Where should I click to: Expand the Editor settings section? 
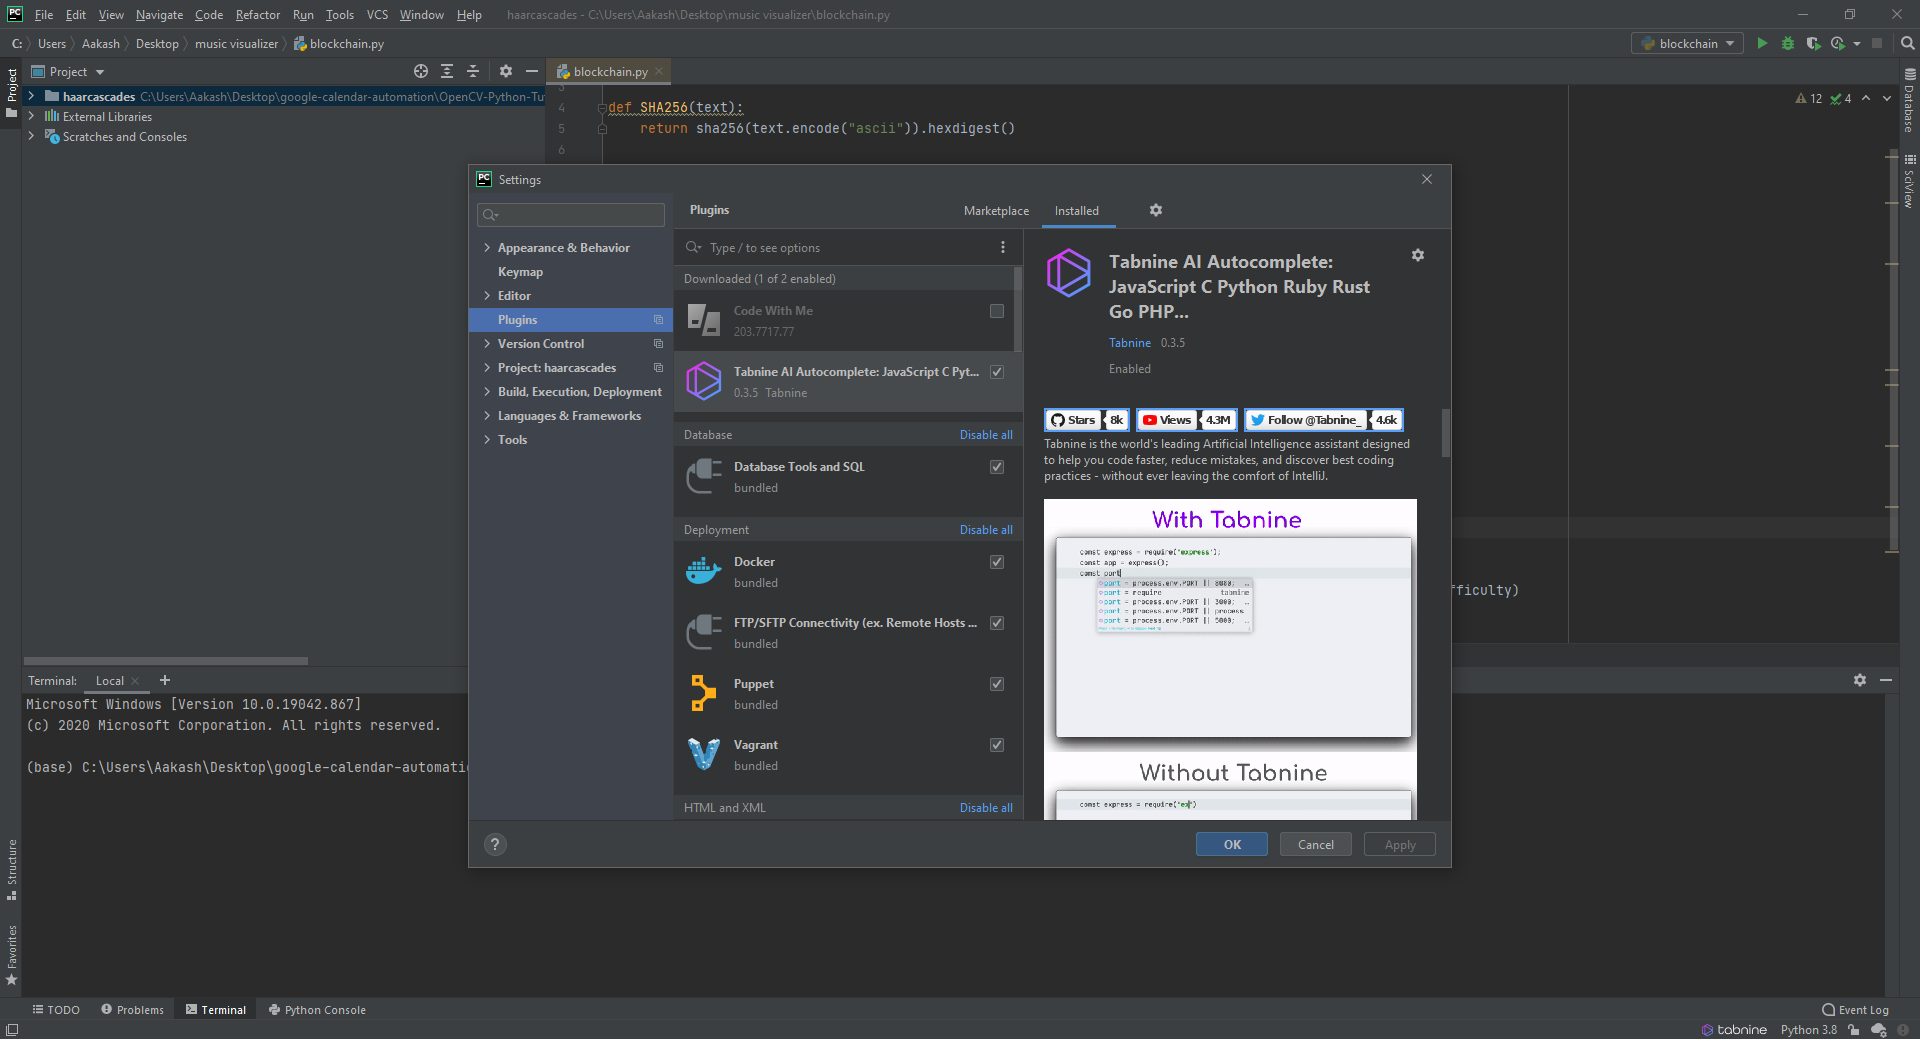pos(487,296)
